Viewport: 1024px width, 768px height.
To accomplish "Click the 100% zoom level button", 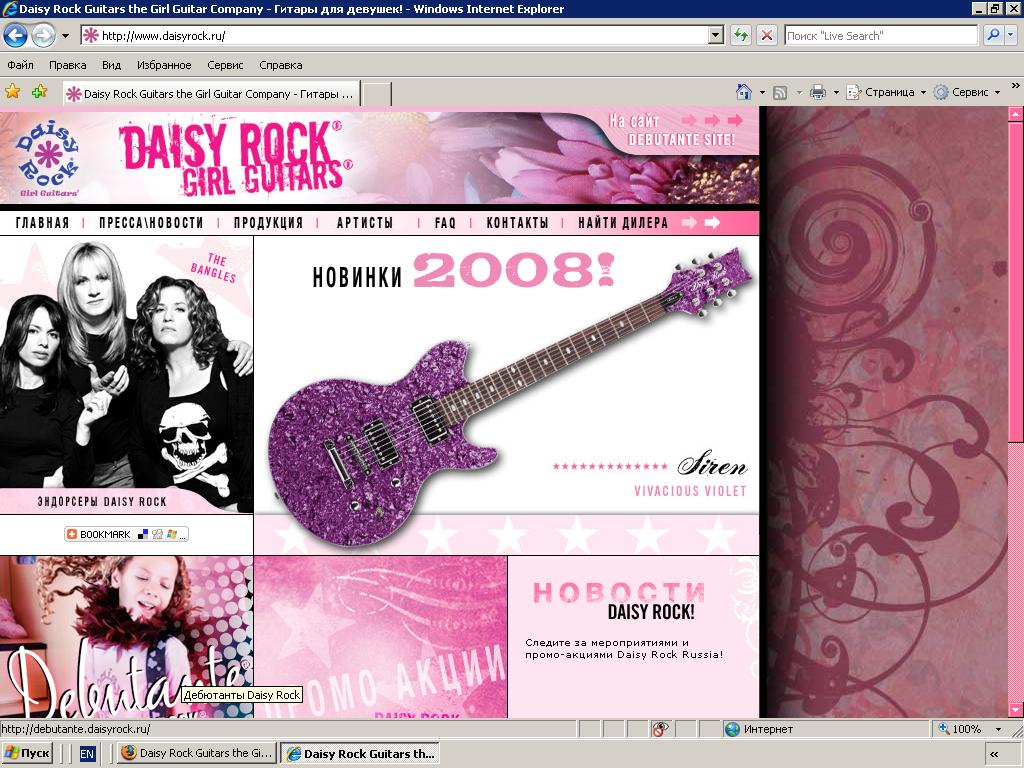I will tap(960, 729).
